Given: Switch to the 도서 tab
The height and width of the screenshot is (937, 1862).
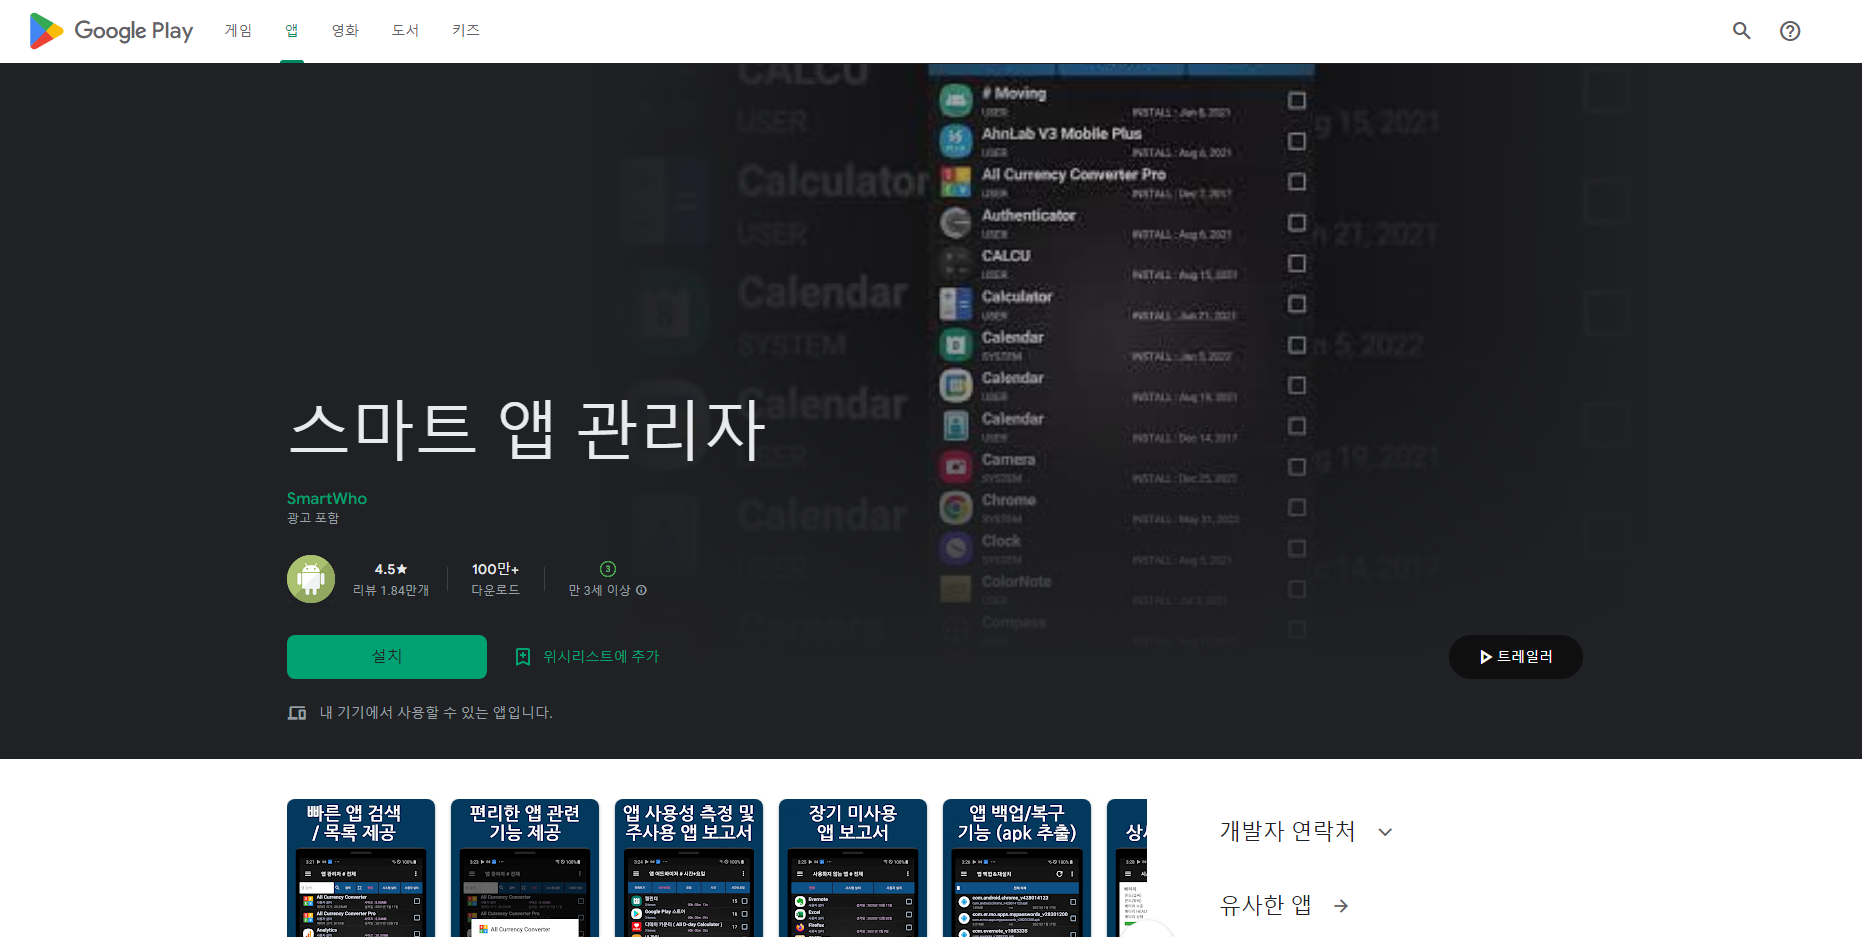Looking at the screenshot, I should (404, 30).
